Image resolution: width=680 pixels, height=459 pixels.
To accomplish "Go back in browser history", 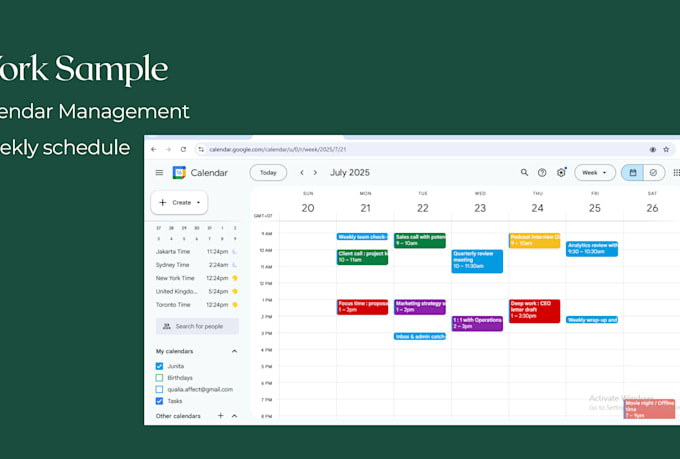I will pos(154,149).
